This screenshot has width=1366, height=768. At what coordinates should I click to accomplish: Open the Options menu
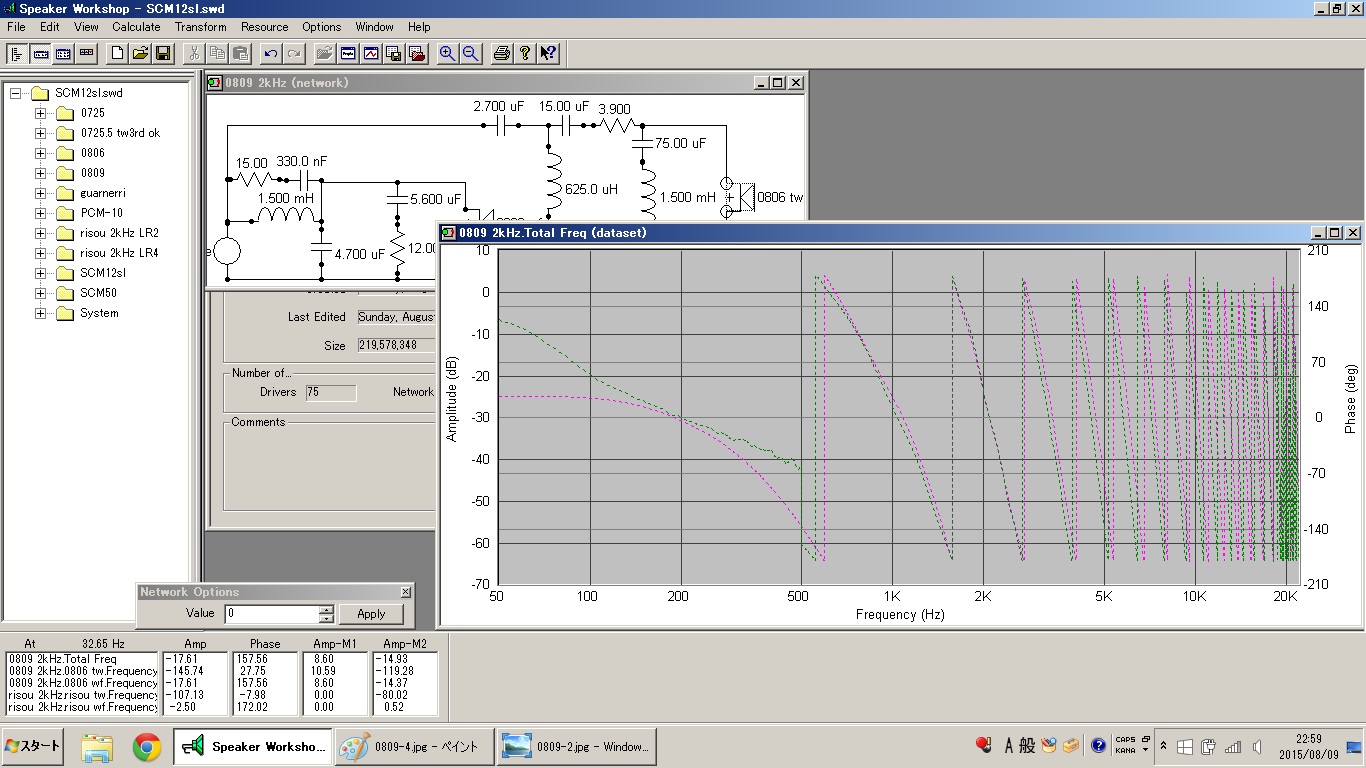click(x=322, y=27)
